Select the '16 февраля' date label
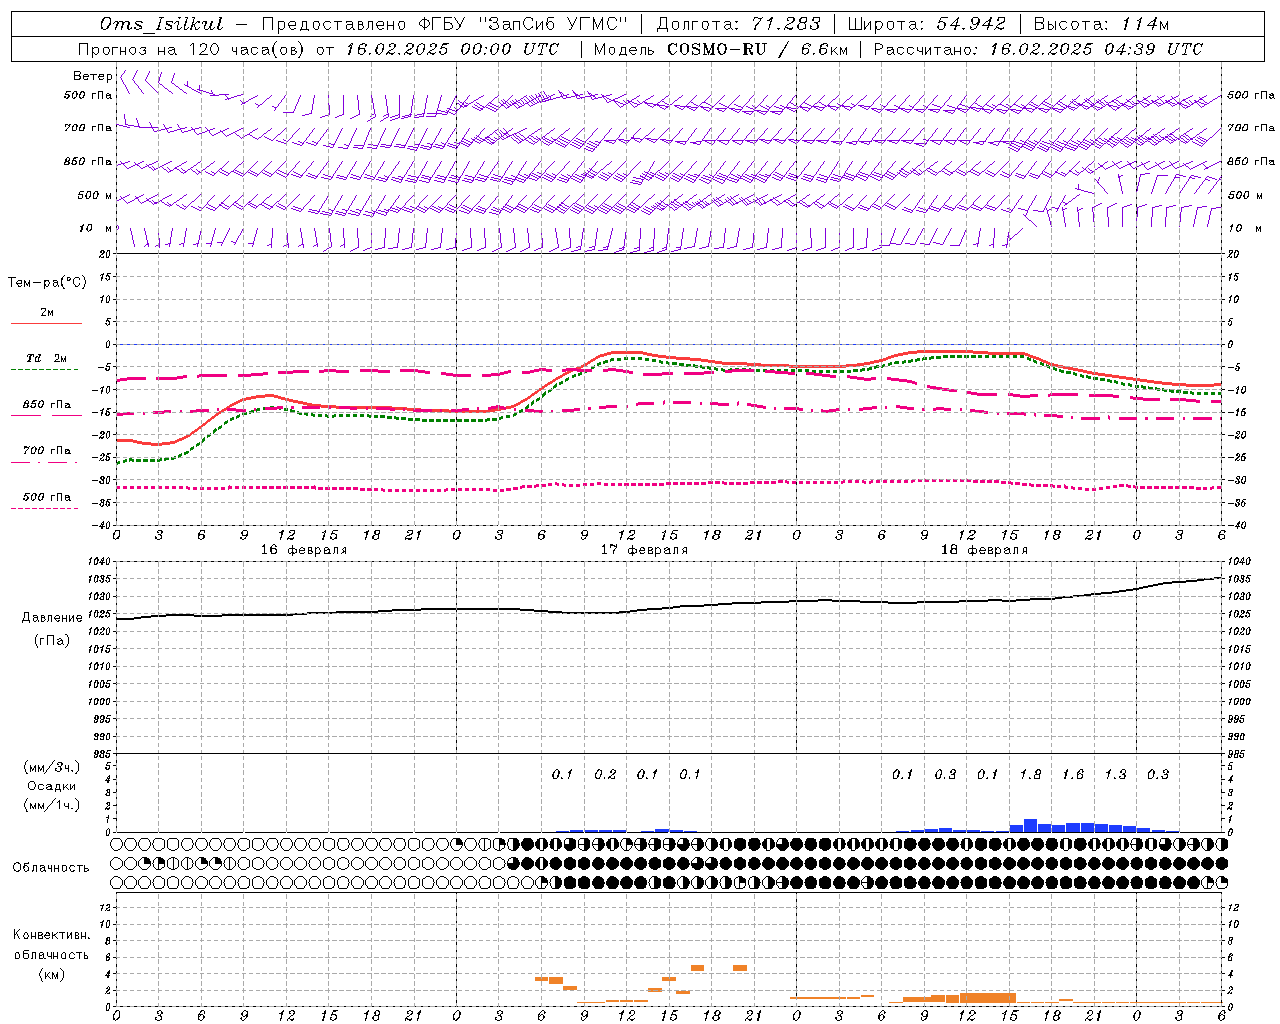Viewport: 1280px width, 1024px height. coord(304,550)
